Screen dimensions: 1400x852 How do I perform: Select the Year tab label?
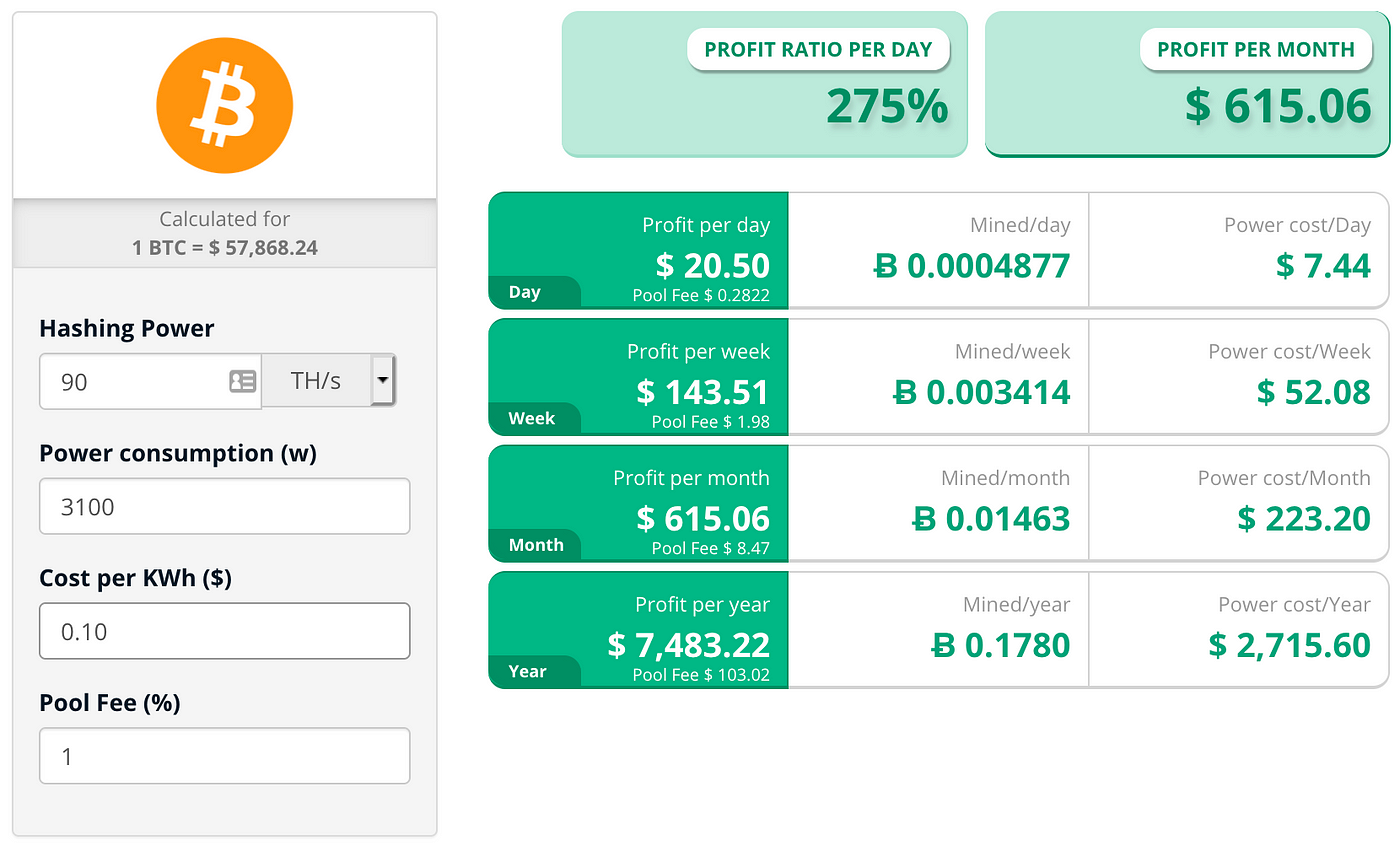[x=527, y=671]
